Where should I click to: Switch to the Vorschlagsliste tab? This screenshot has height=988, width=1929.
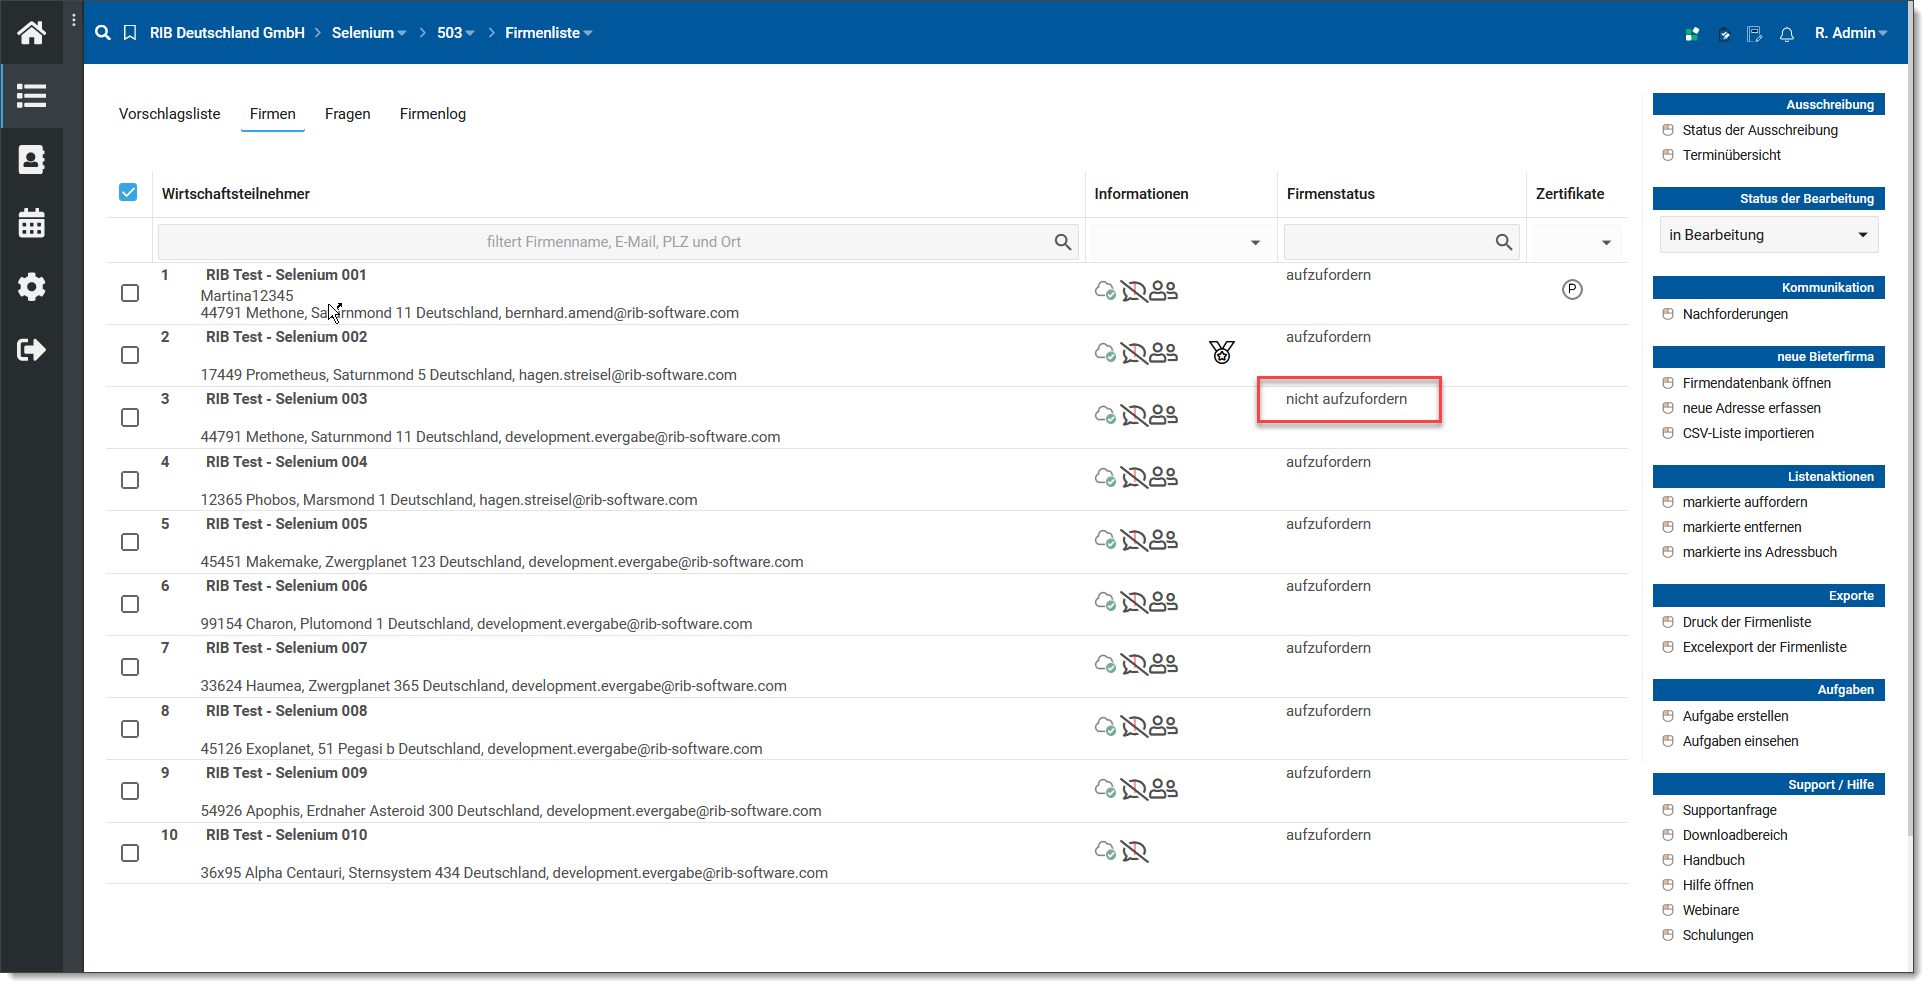[x=170, y=114]
